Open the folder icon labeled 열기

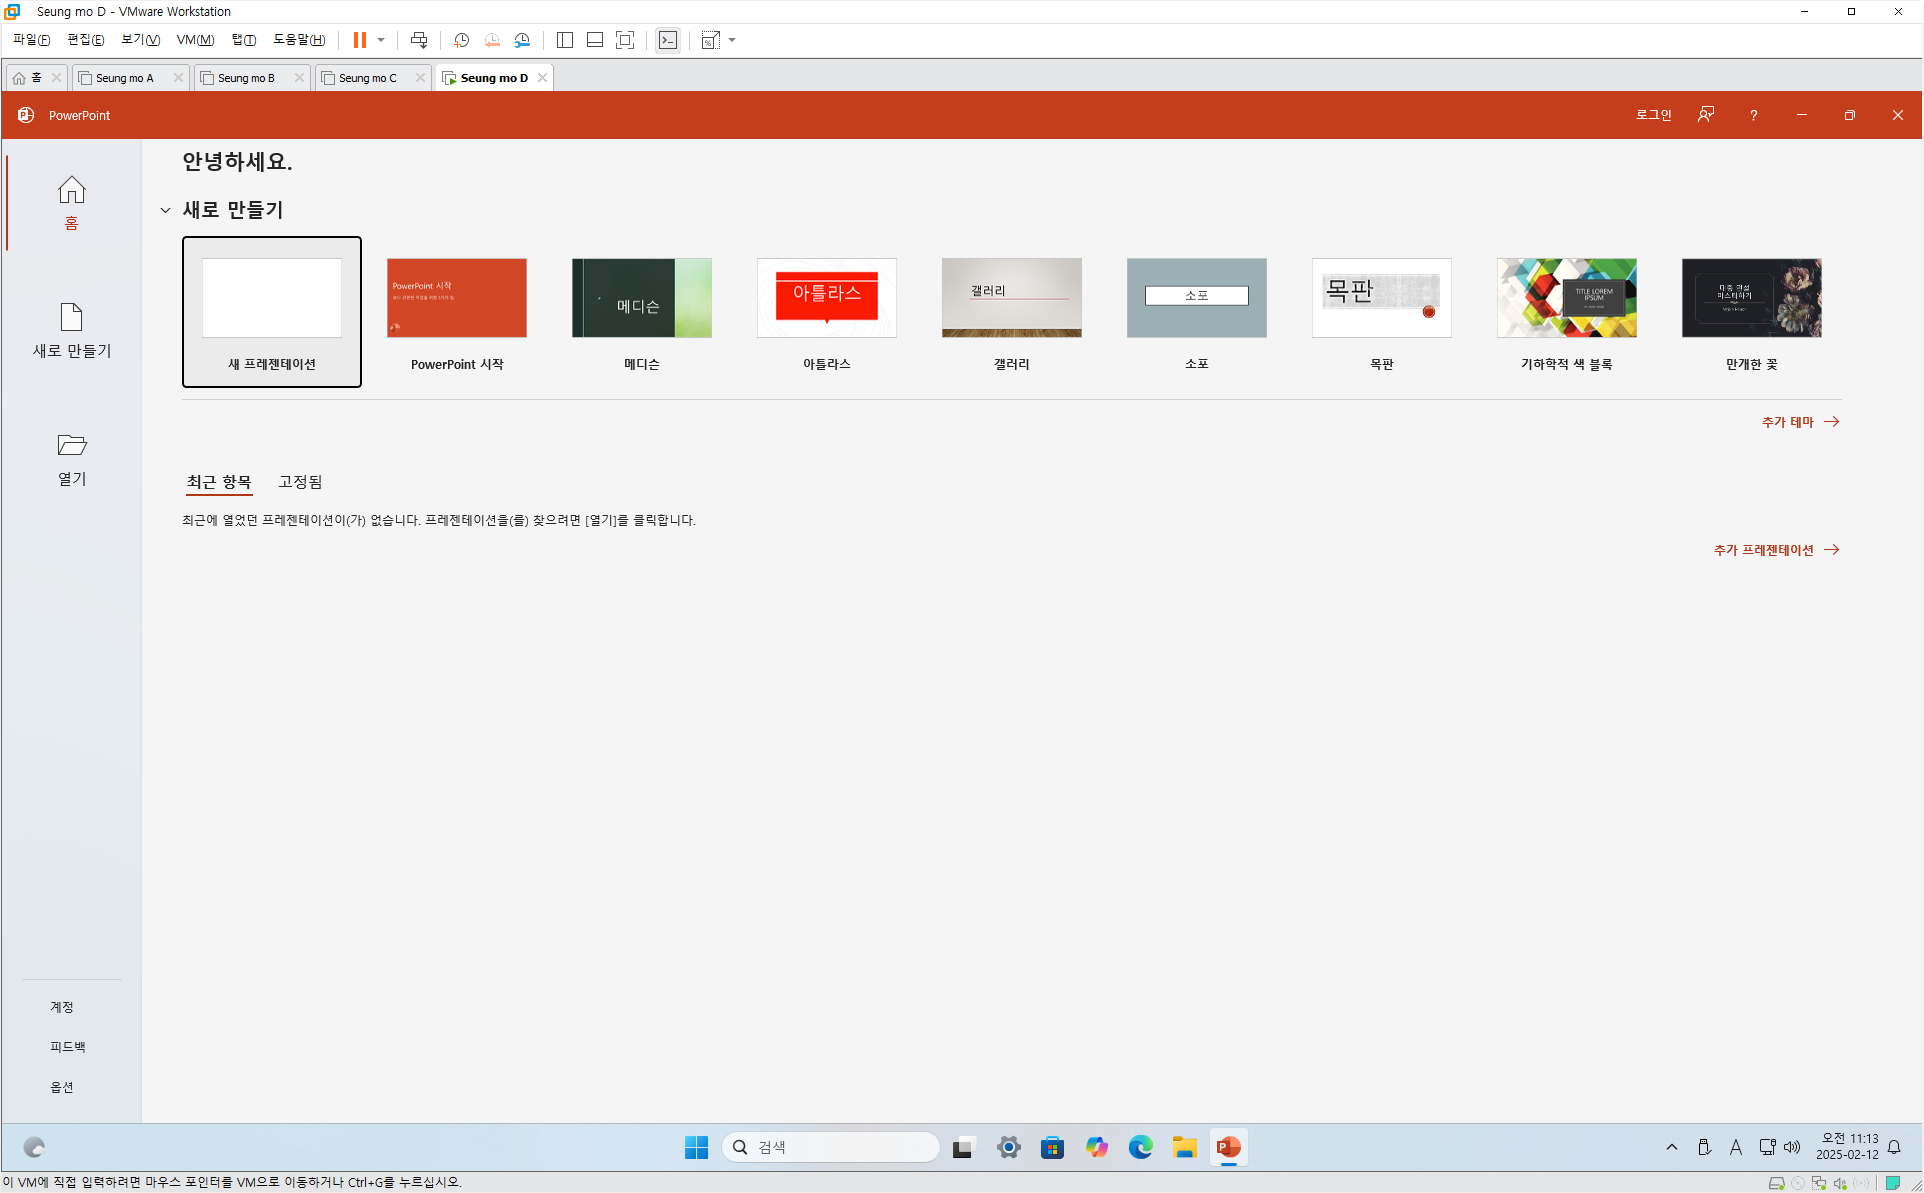tap(71, 445)
